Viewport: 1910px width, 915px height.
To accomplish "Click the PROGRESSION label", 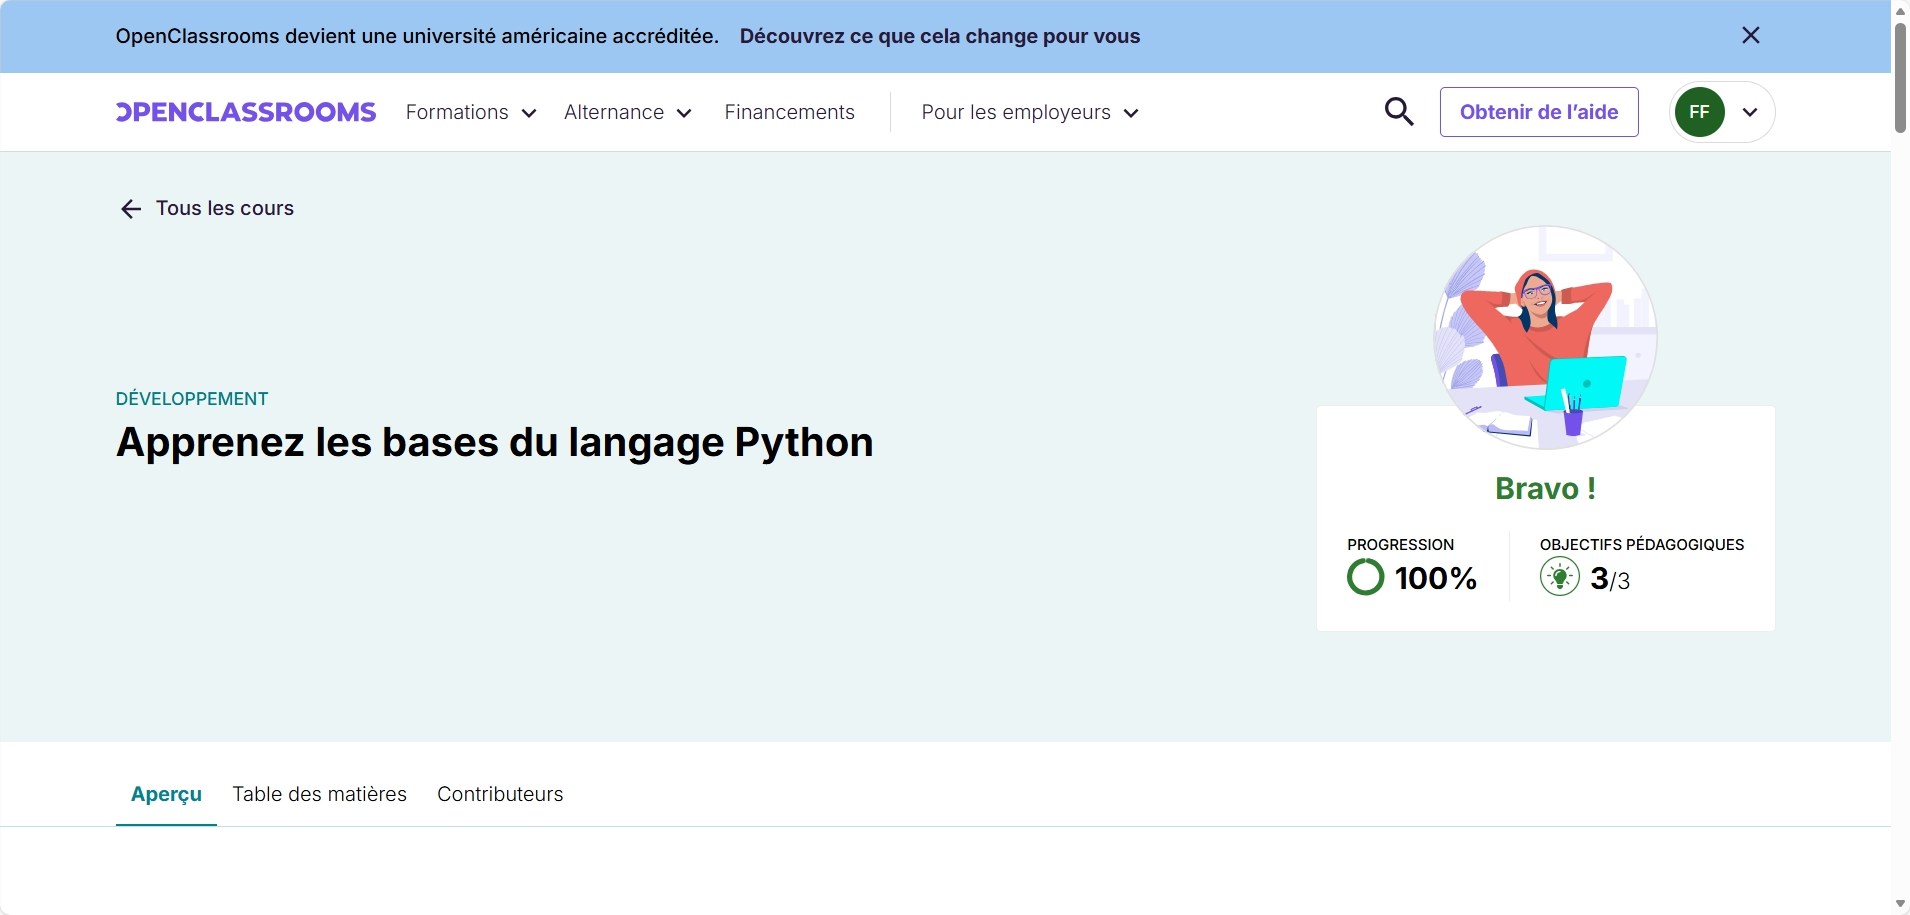I will click(x=1400, y=545).
